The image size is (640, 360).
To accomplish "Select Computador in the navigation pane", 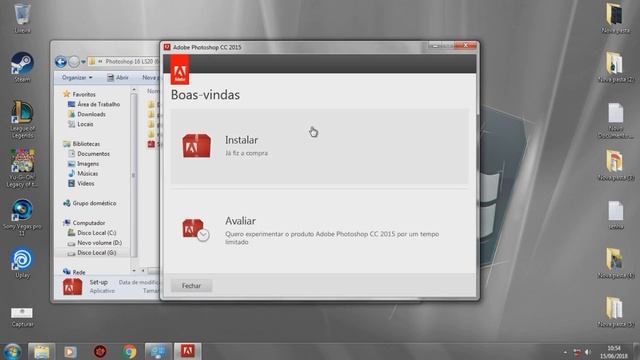I will pyautogui.click(x=84, y=223).
